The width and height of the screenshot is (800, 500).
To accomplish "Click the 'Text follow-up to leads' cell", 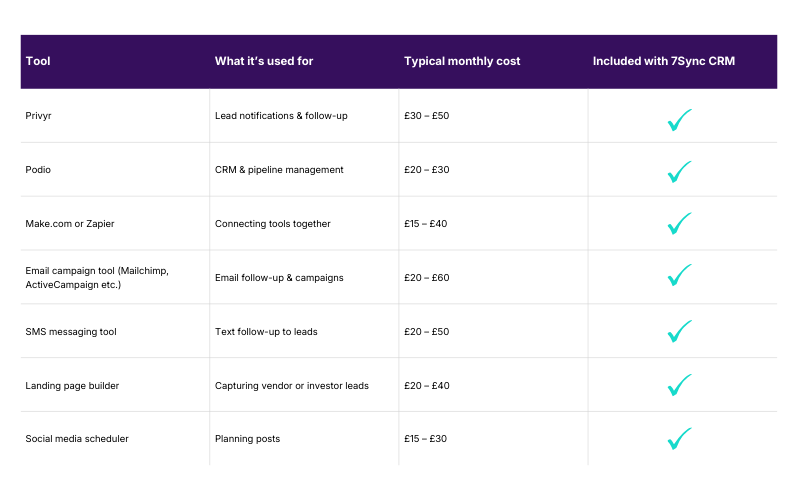I will click(x=266, y=331).
